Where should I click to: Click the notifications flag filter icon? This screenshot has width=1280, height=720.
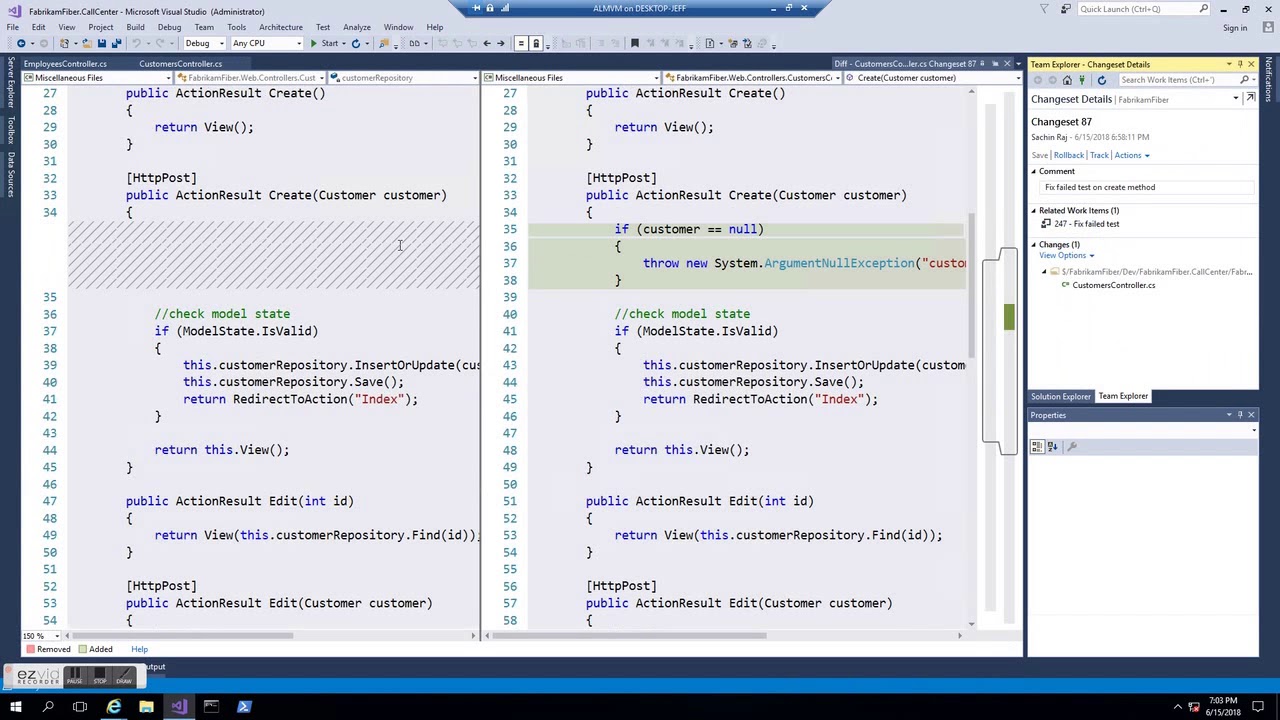(x=1045, y=9)
